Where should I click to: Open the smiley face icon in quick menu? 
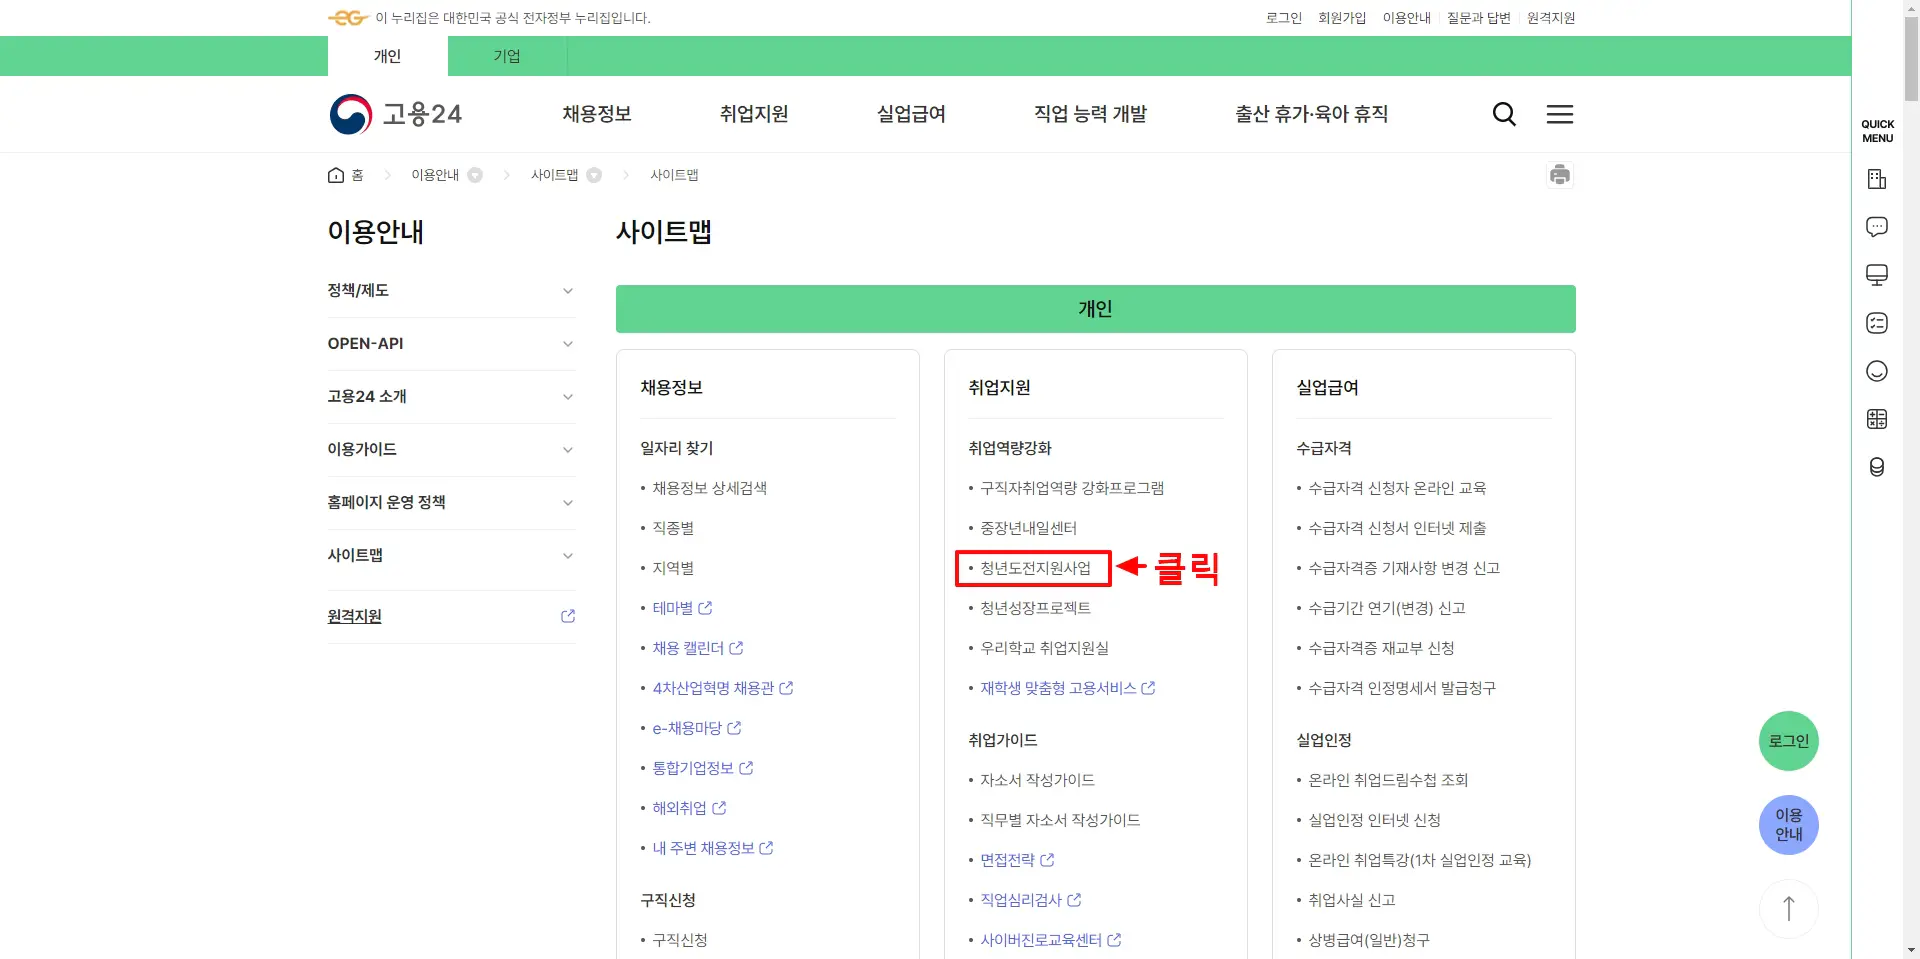(x=1877, y=371)
